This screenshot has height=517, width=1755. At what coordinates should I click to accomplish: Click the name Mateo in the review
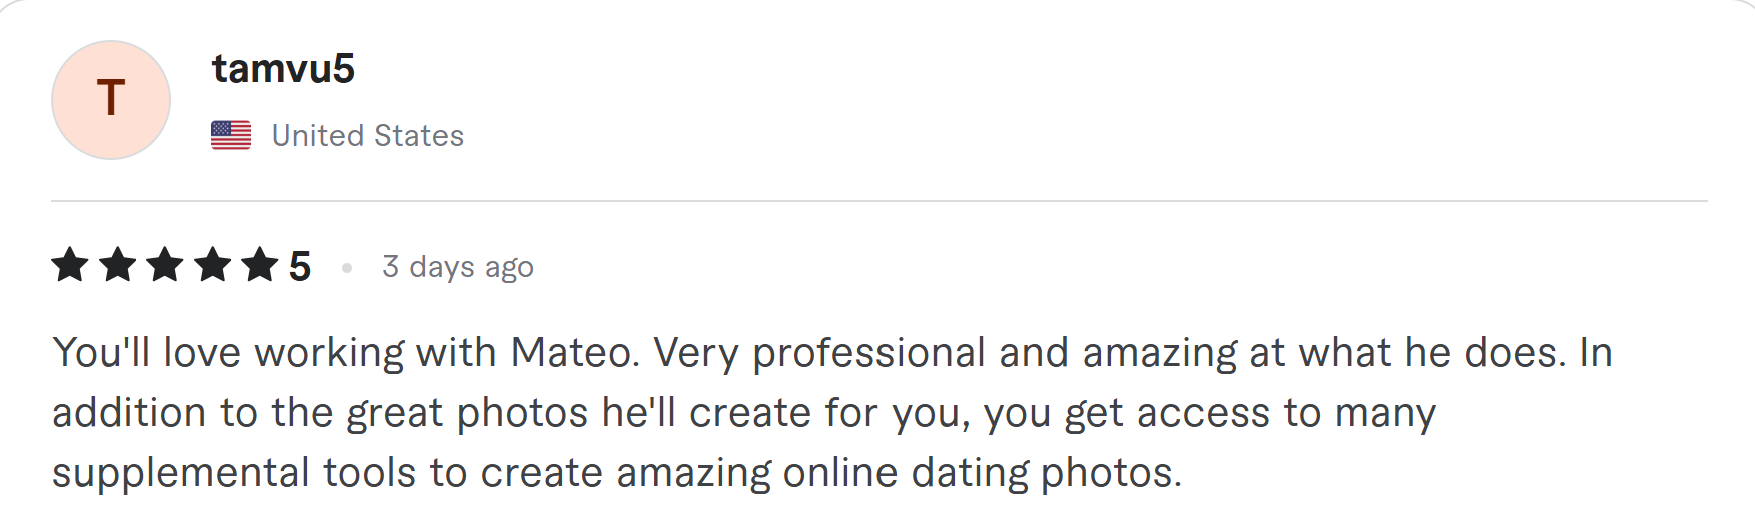point(573,353)
